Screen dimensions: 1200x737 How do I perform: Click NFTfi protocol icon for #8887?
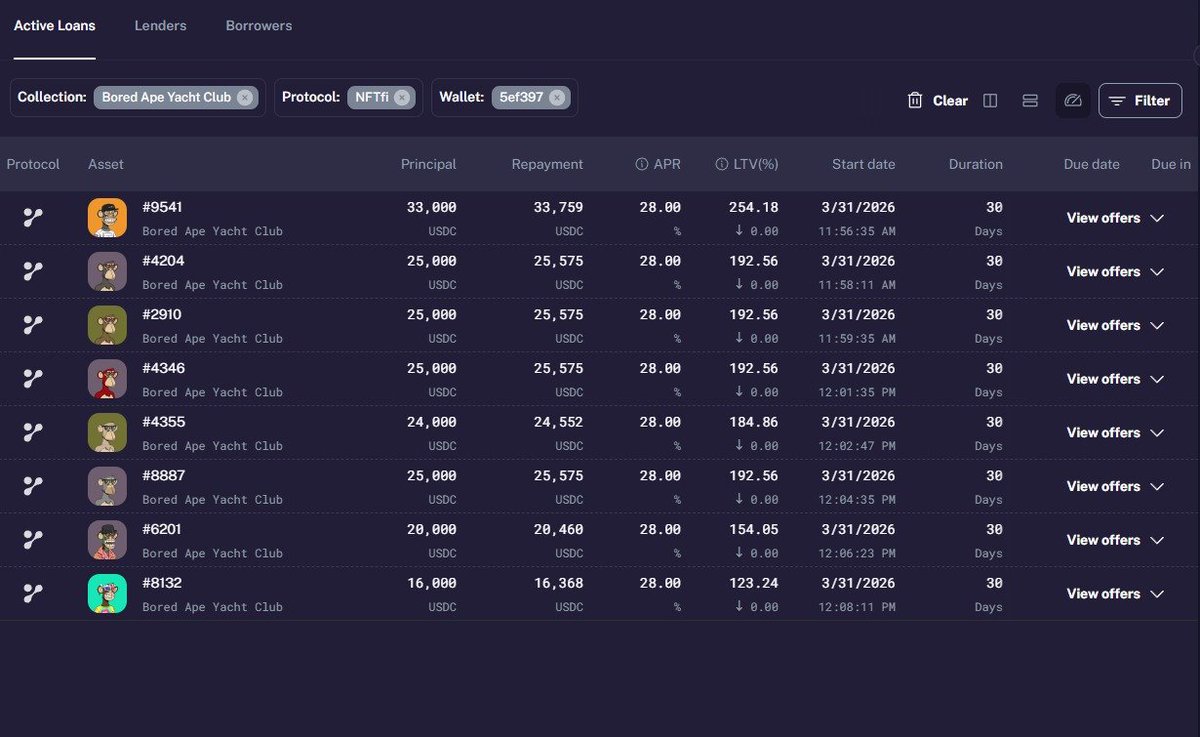point(33,486)
